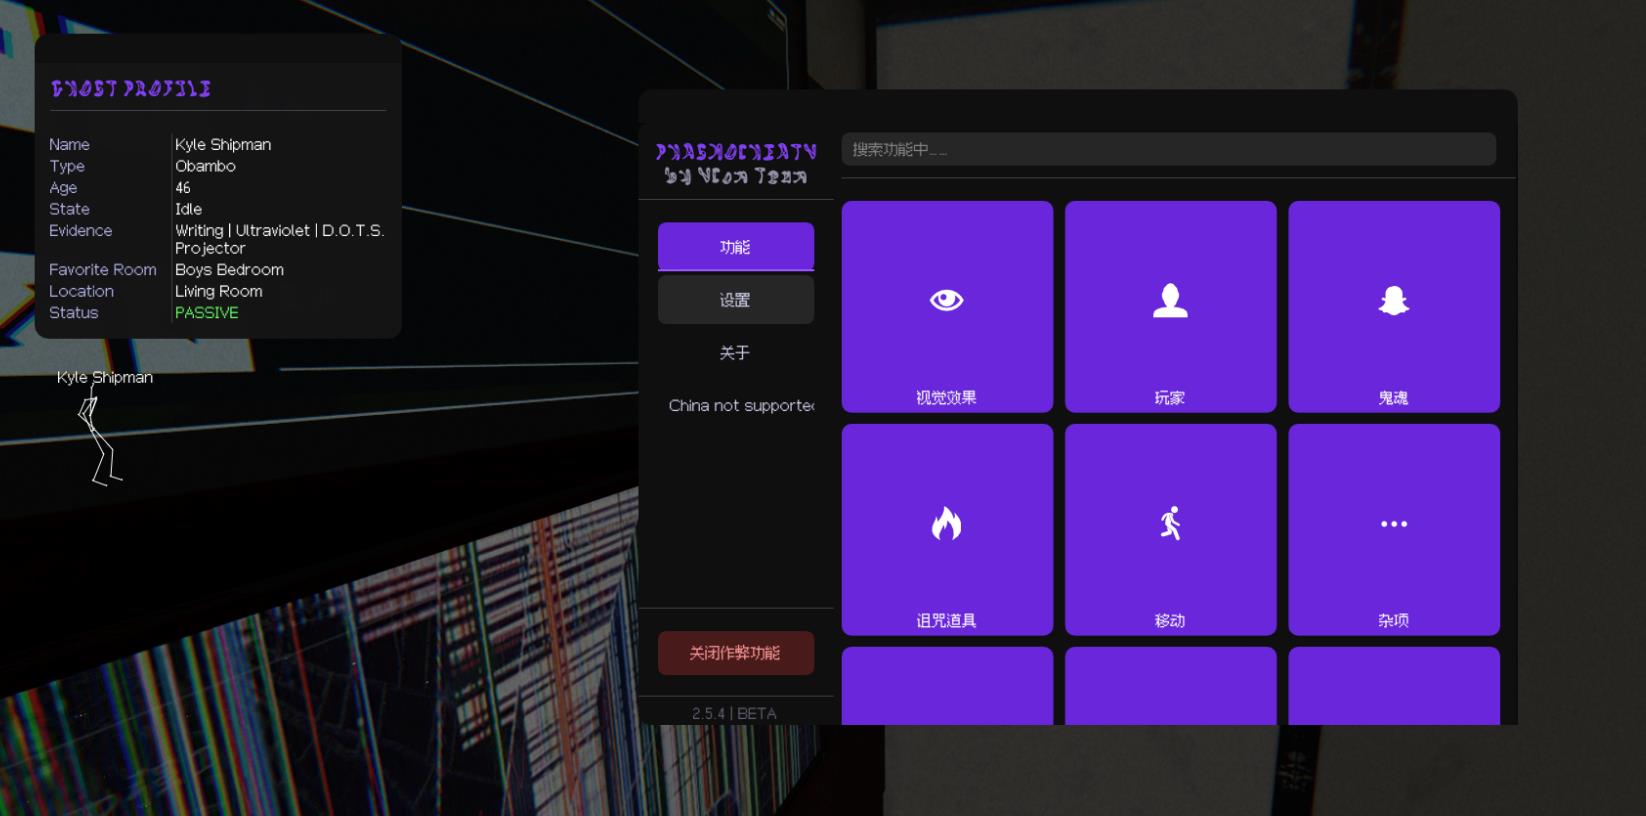Image resolution: width=1646 pixels, height=816 pixels.
Task: Click the 2.5.4 | BETA version text
Action: tap(734, 713)
